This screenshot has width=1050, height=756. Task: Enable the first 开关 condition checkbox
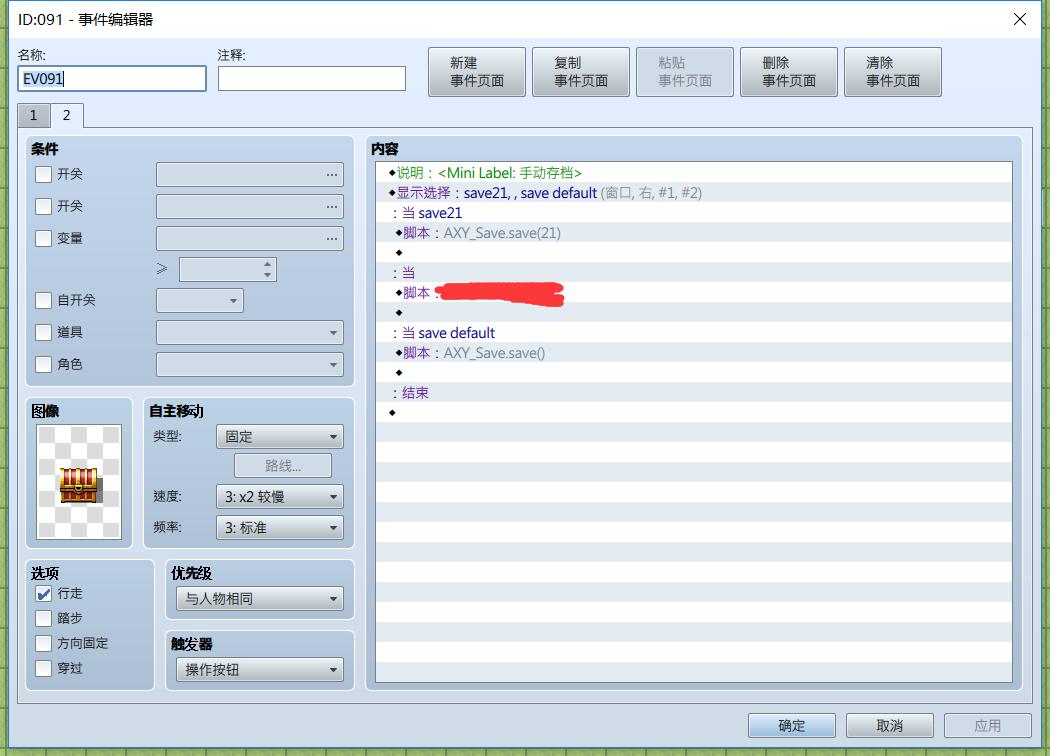point(44,174)
